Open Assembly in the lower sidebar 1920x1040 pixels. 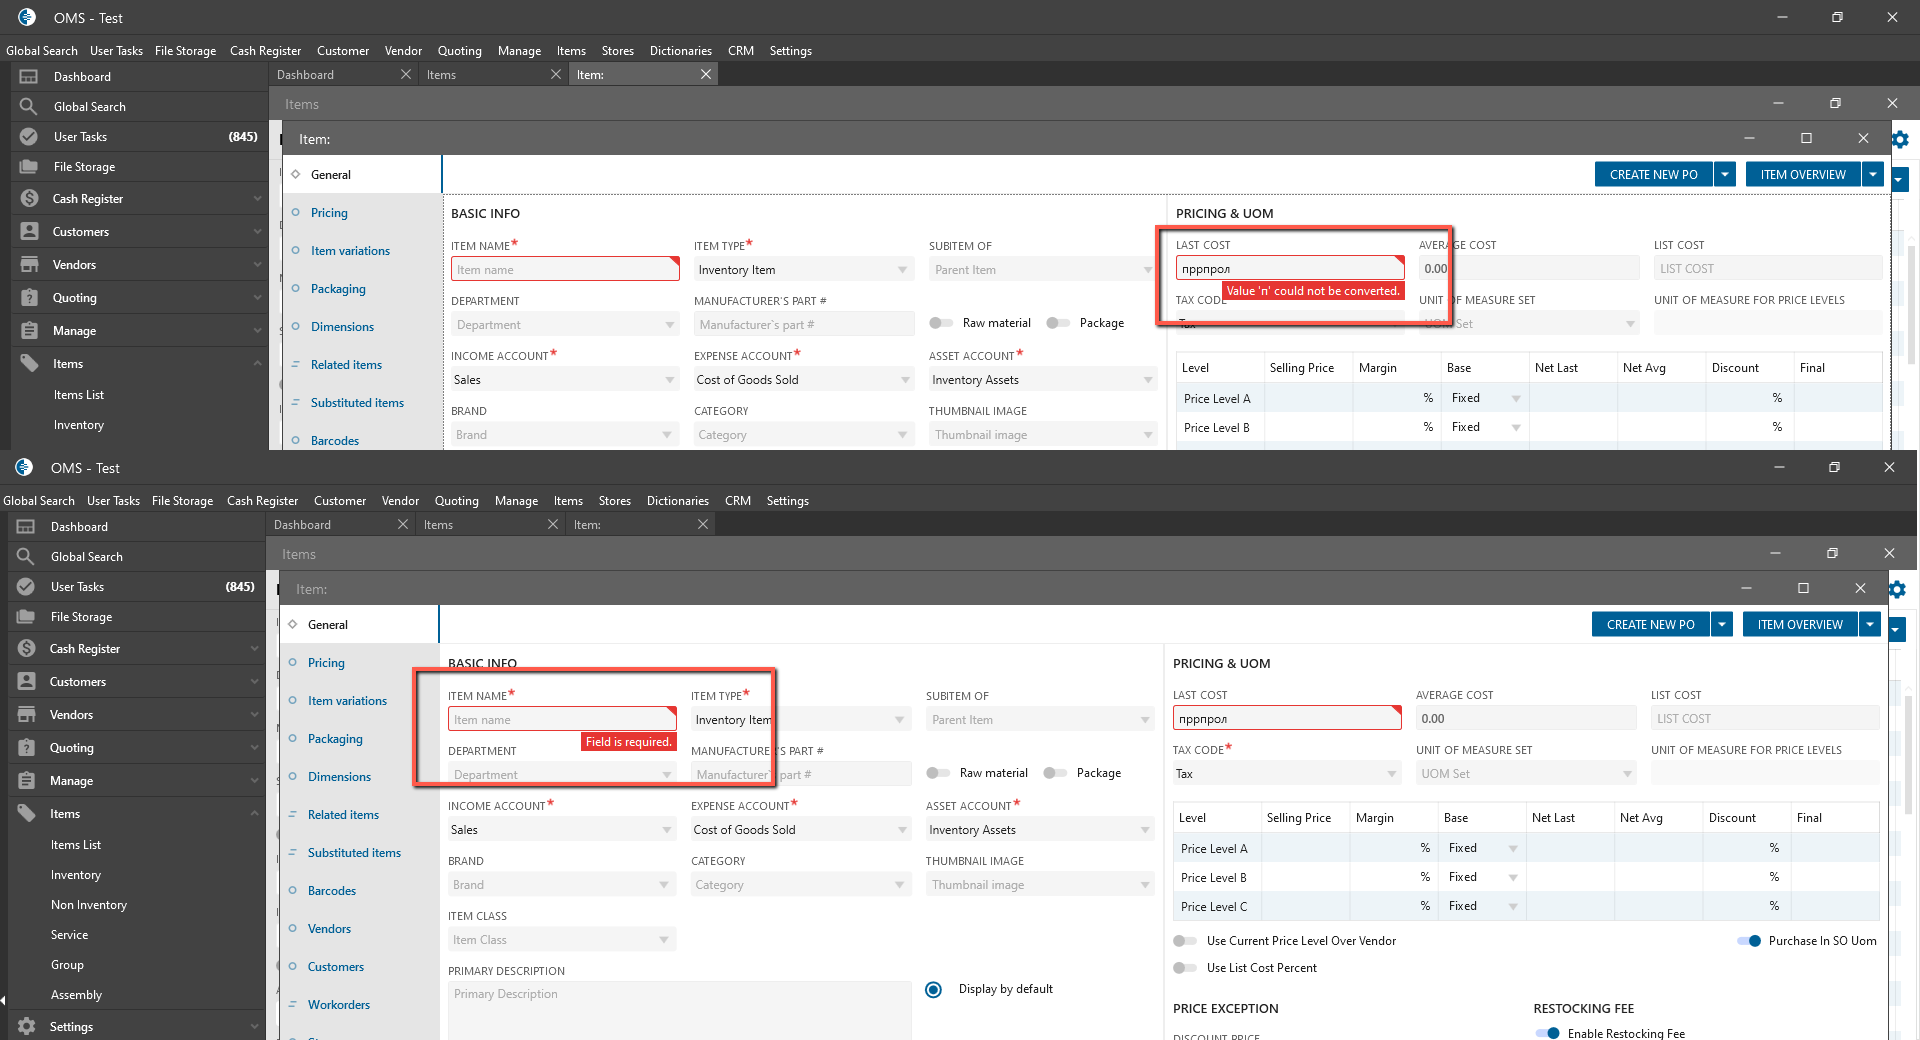click(x=77, y=995)
